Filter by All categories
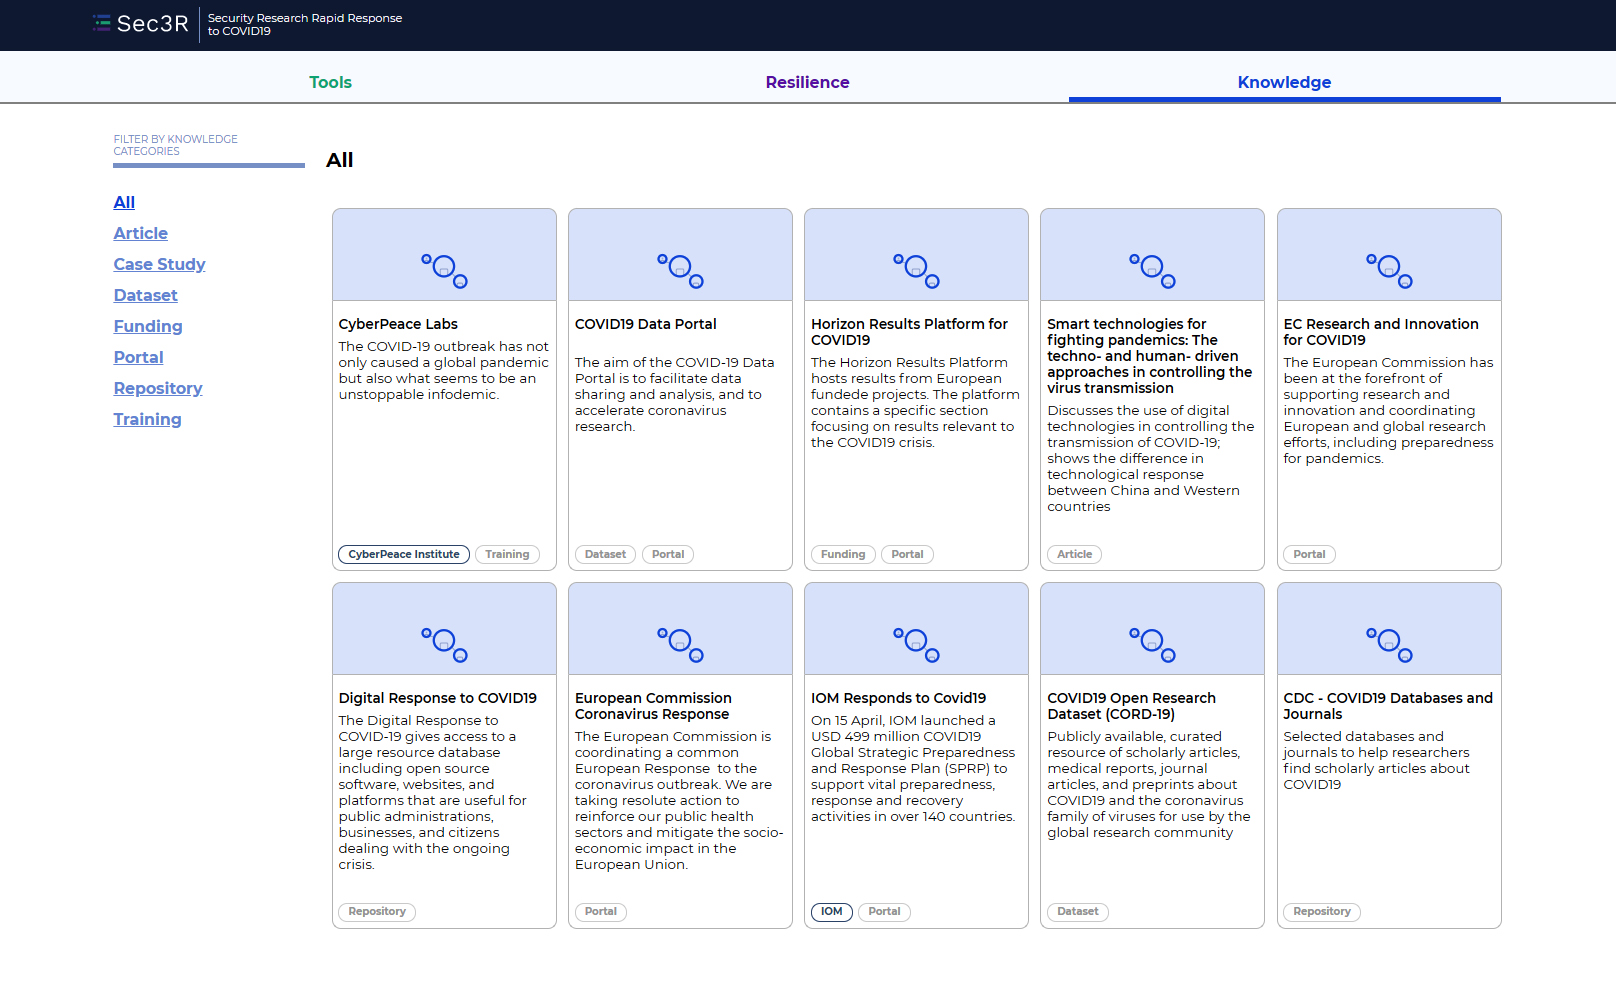Image resolution: width=1616 pixels, height=1006 pixels. point(124,202)
